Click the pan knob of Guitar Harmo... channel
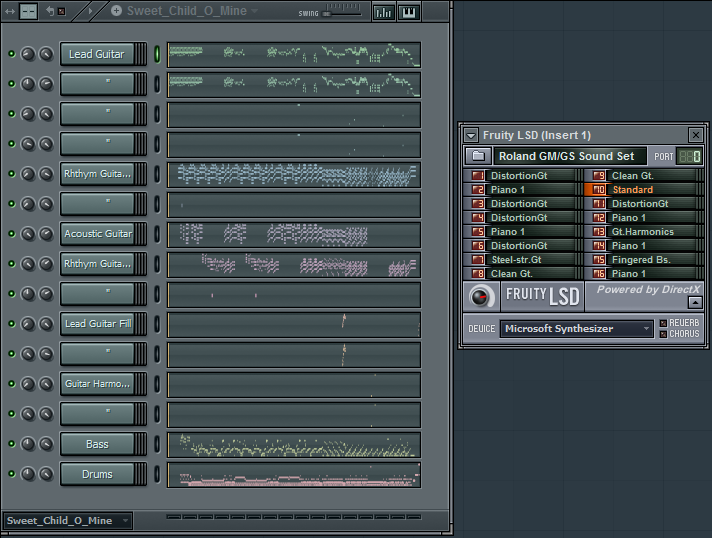This screenshot has width=712, height=538. 28,384
